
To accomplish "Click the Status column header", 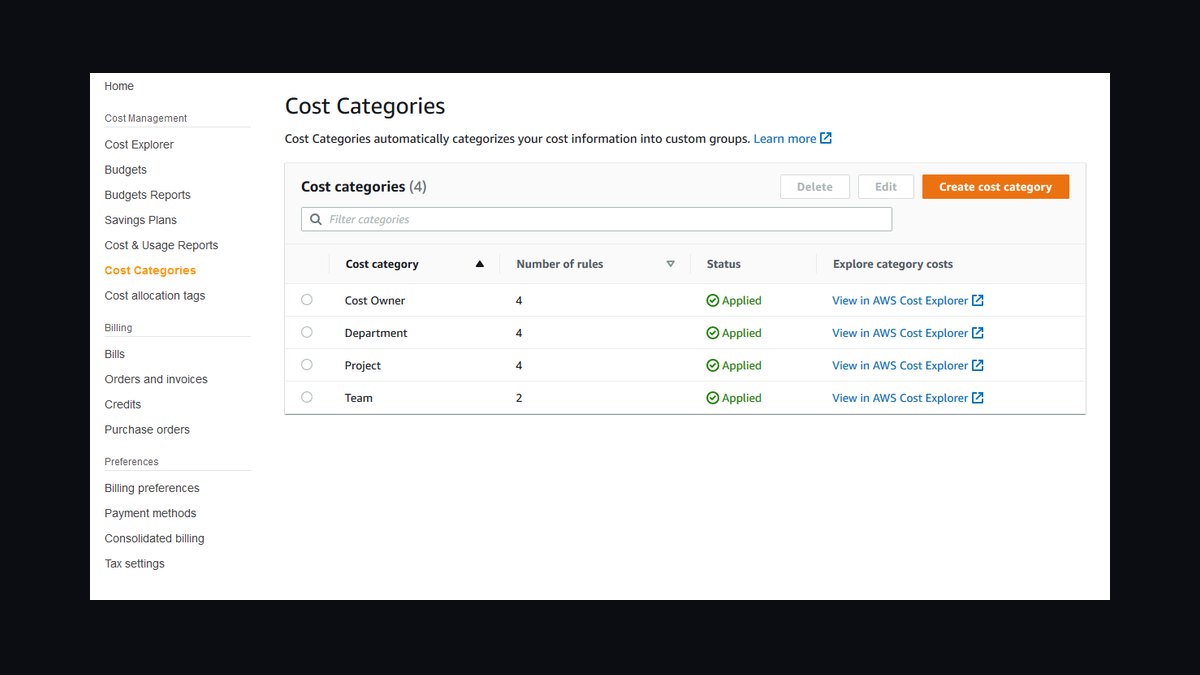I will [x=724, y=264].
